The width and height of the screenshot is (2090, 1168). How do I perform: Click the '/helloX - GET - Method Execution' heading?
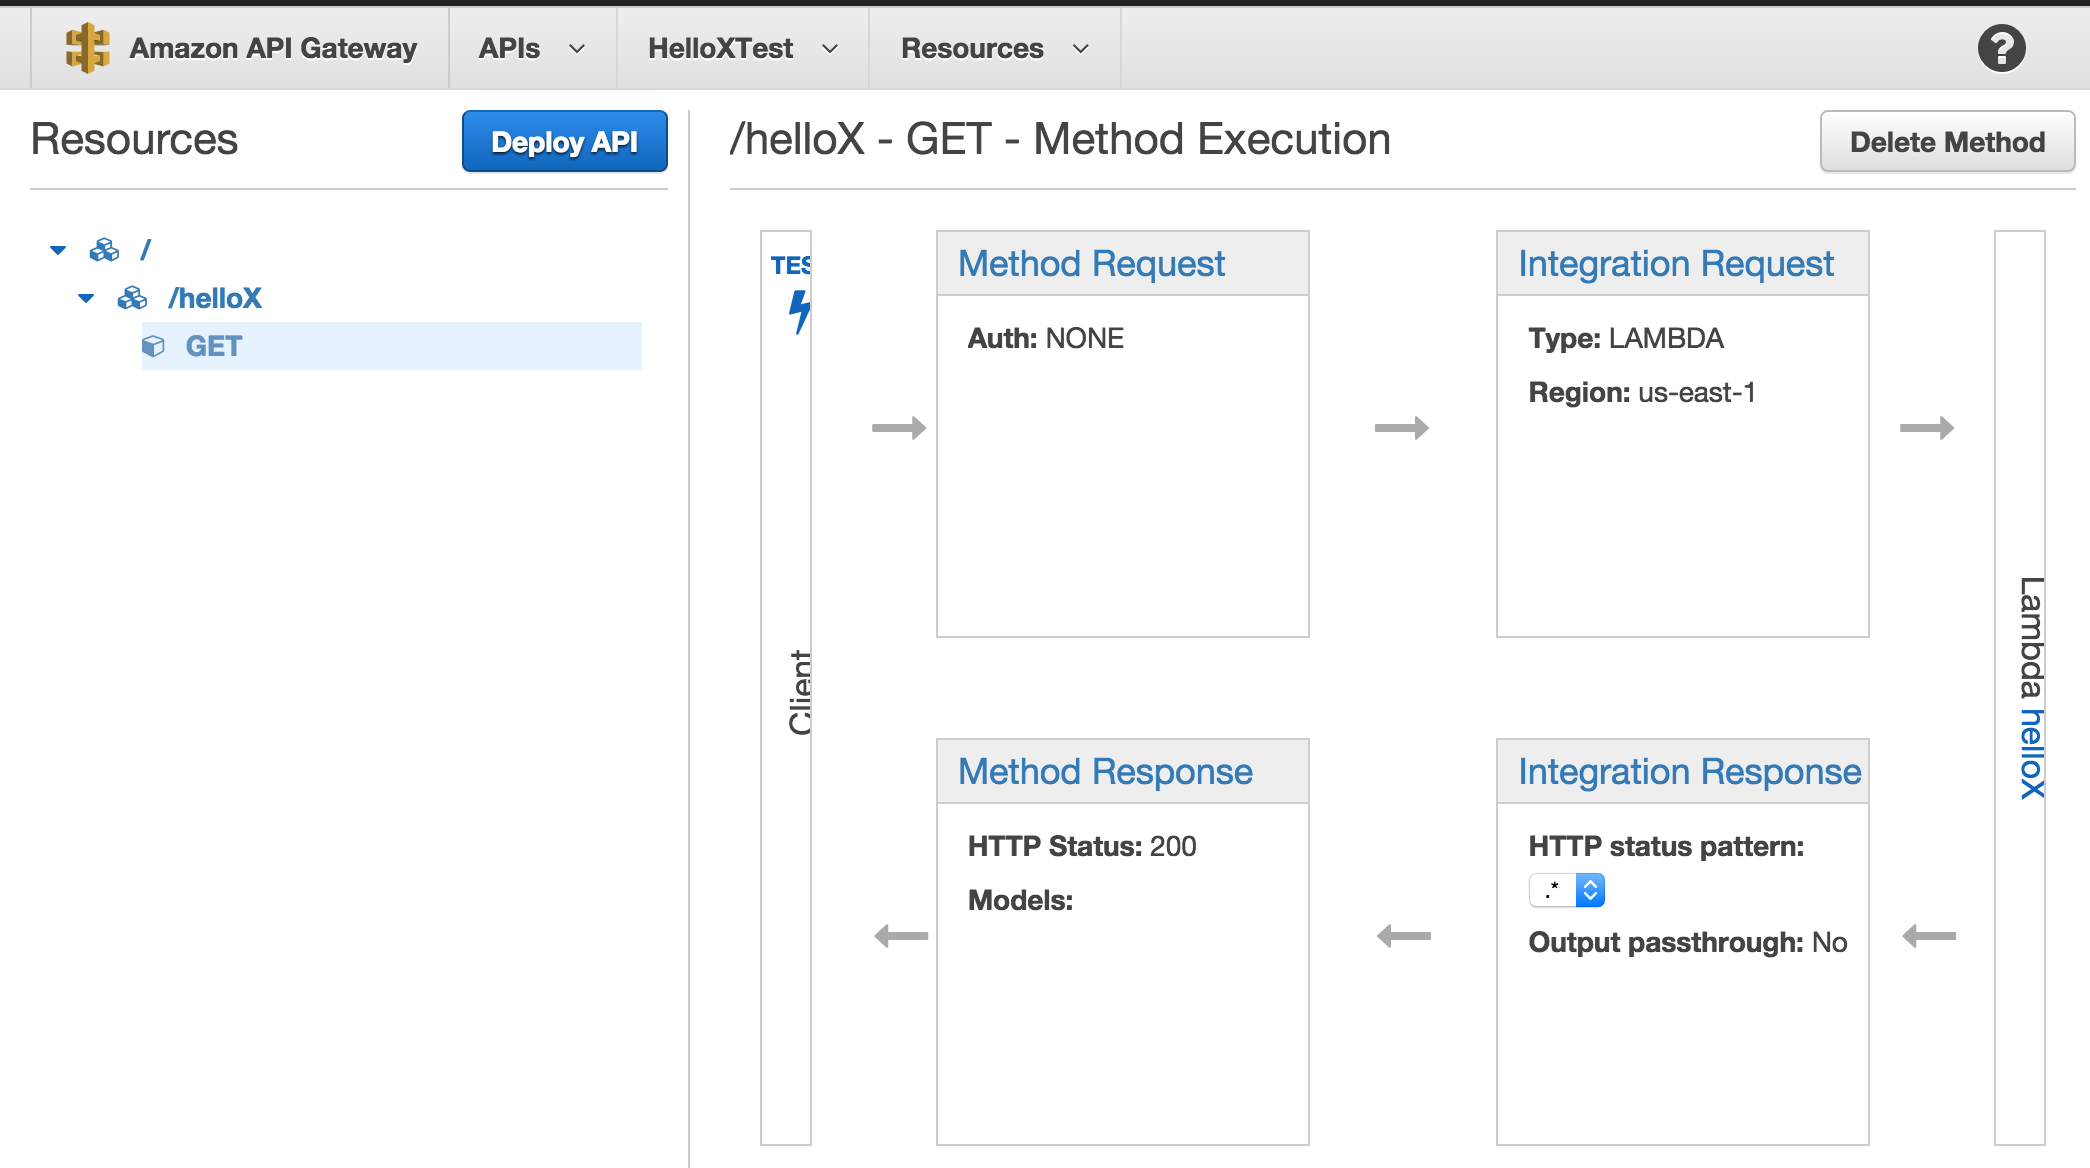(x=1060, y=139)
